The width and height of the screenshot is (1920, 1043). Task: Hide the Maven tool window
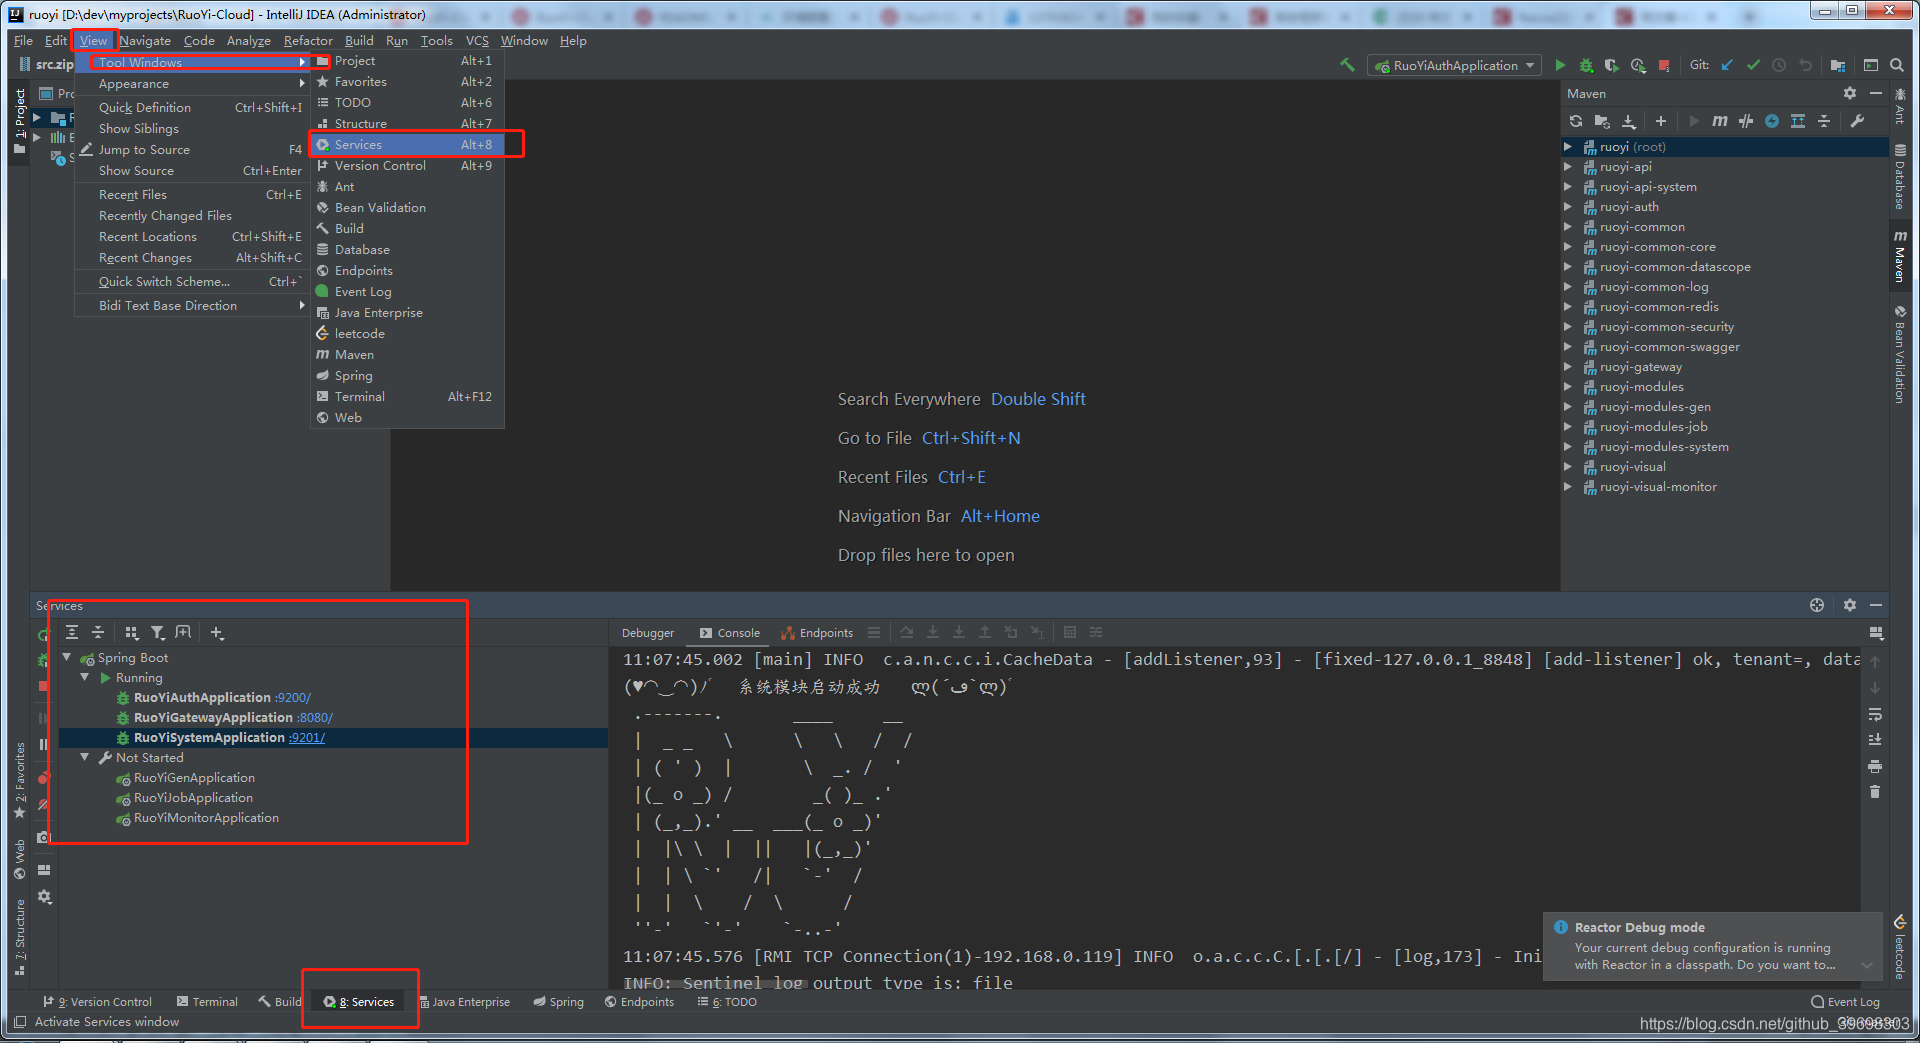coord(1876,93)
